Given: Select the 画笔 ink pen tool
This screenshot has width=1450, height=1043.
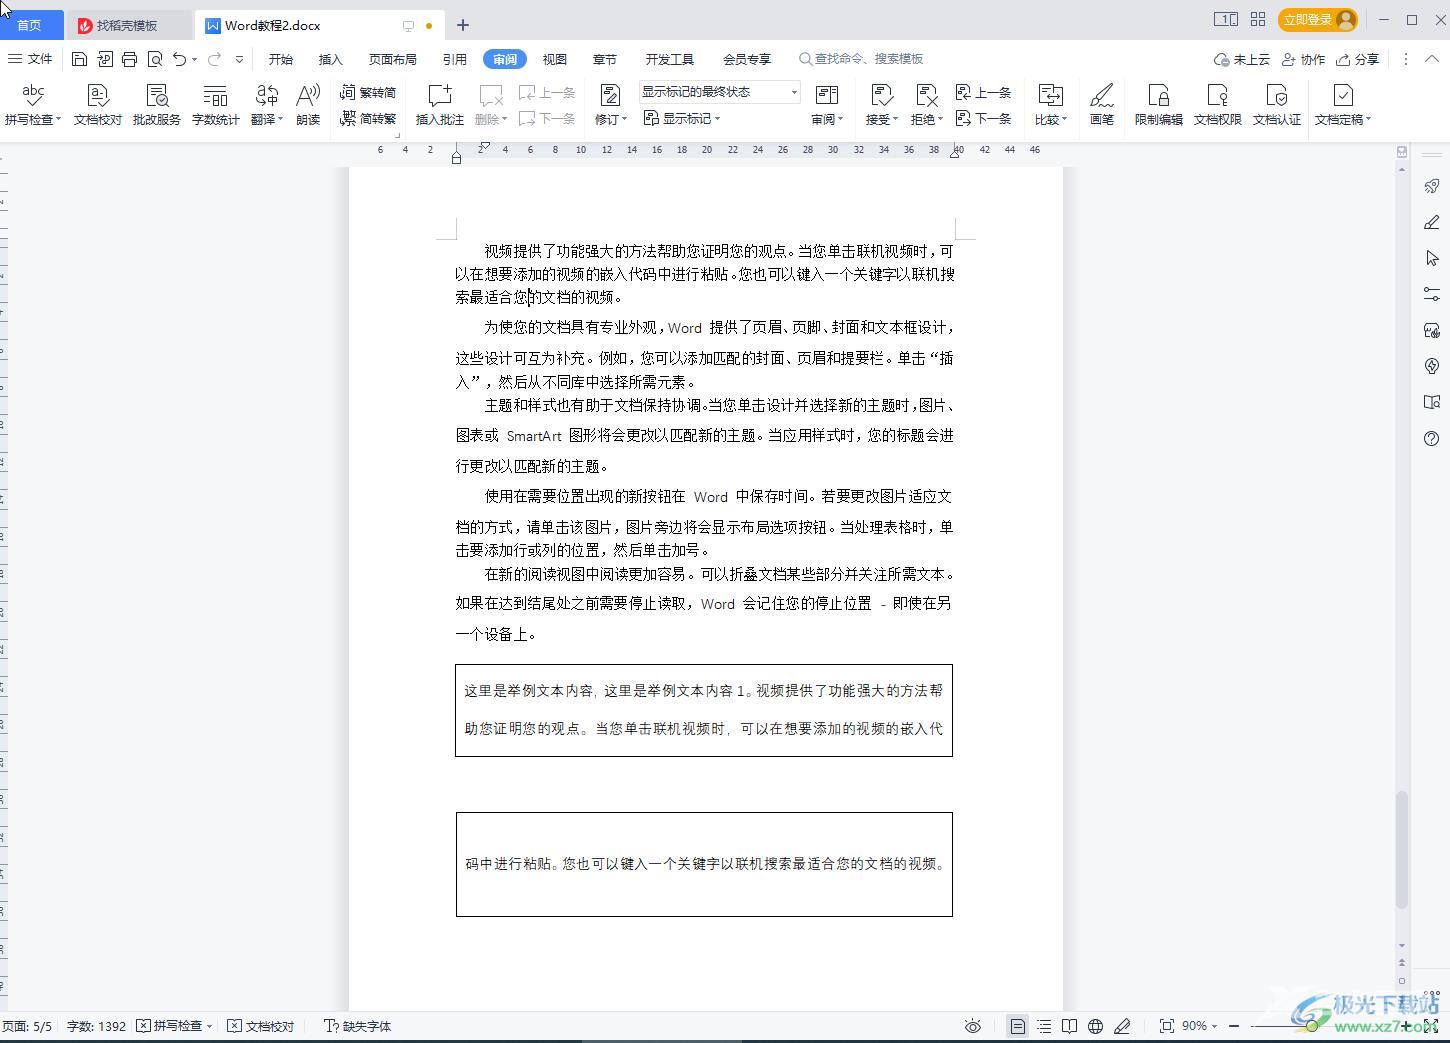Looking at the screenshot, I should coord(1102,104).
